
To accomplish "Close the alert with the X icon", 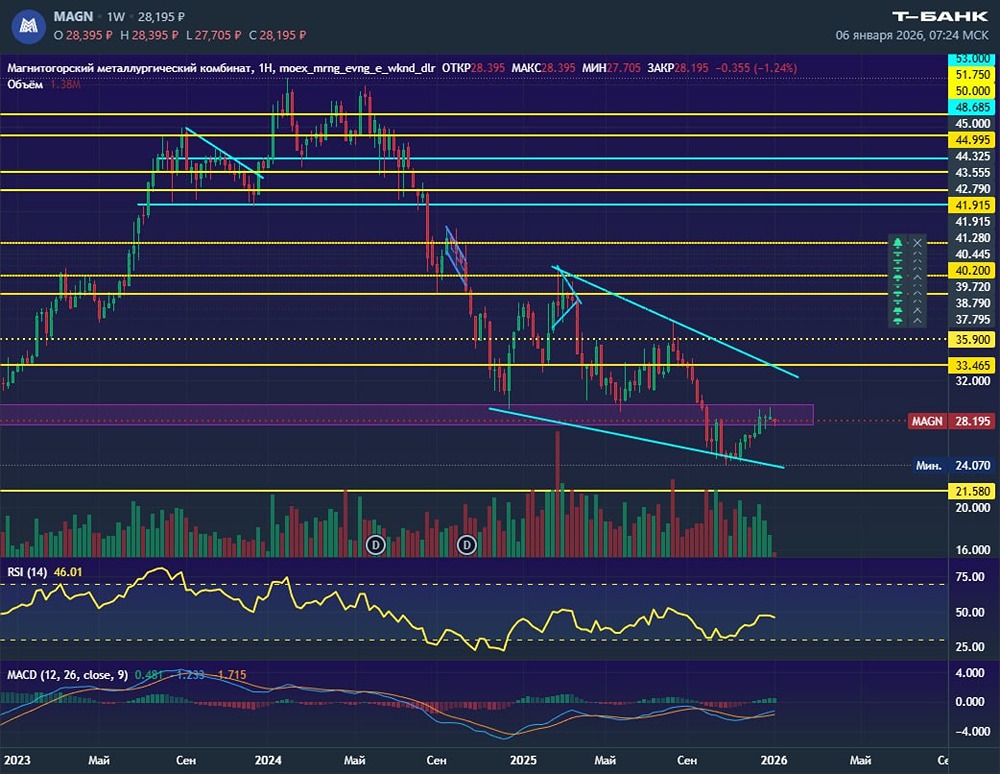I will (917, 243).
